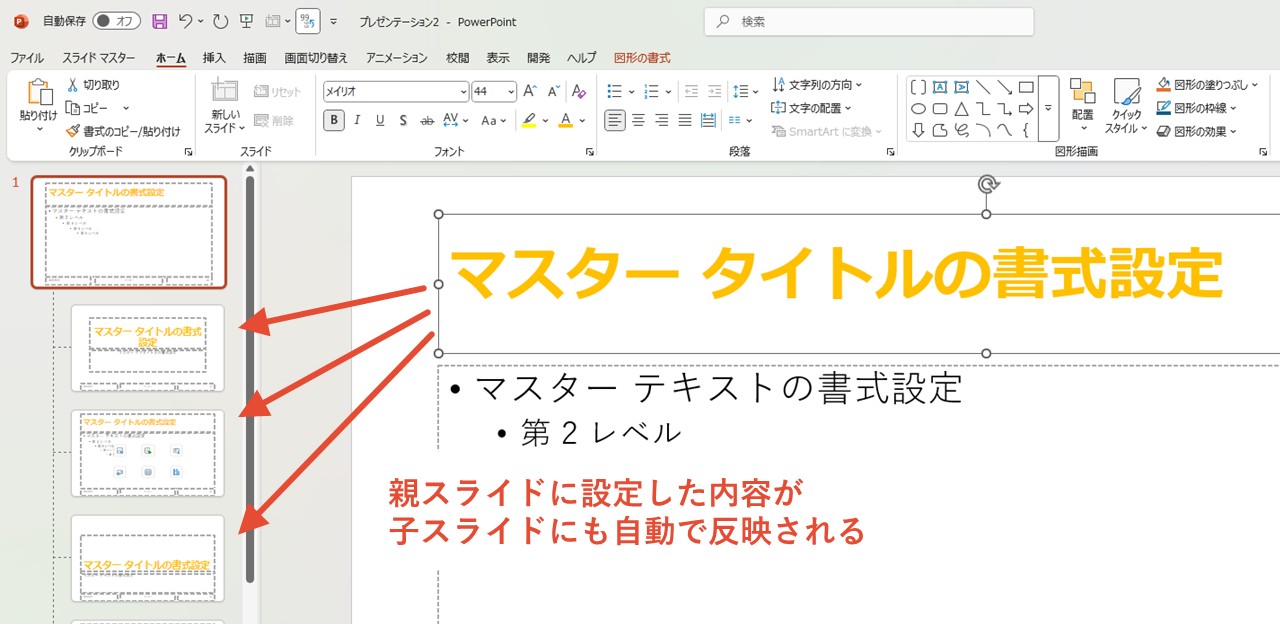Open 図形の効果 shape effects
The height and width of the screenshot is (624, 1280).
click(1197, 131)
